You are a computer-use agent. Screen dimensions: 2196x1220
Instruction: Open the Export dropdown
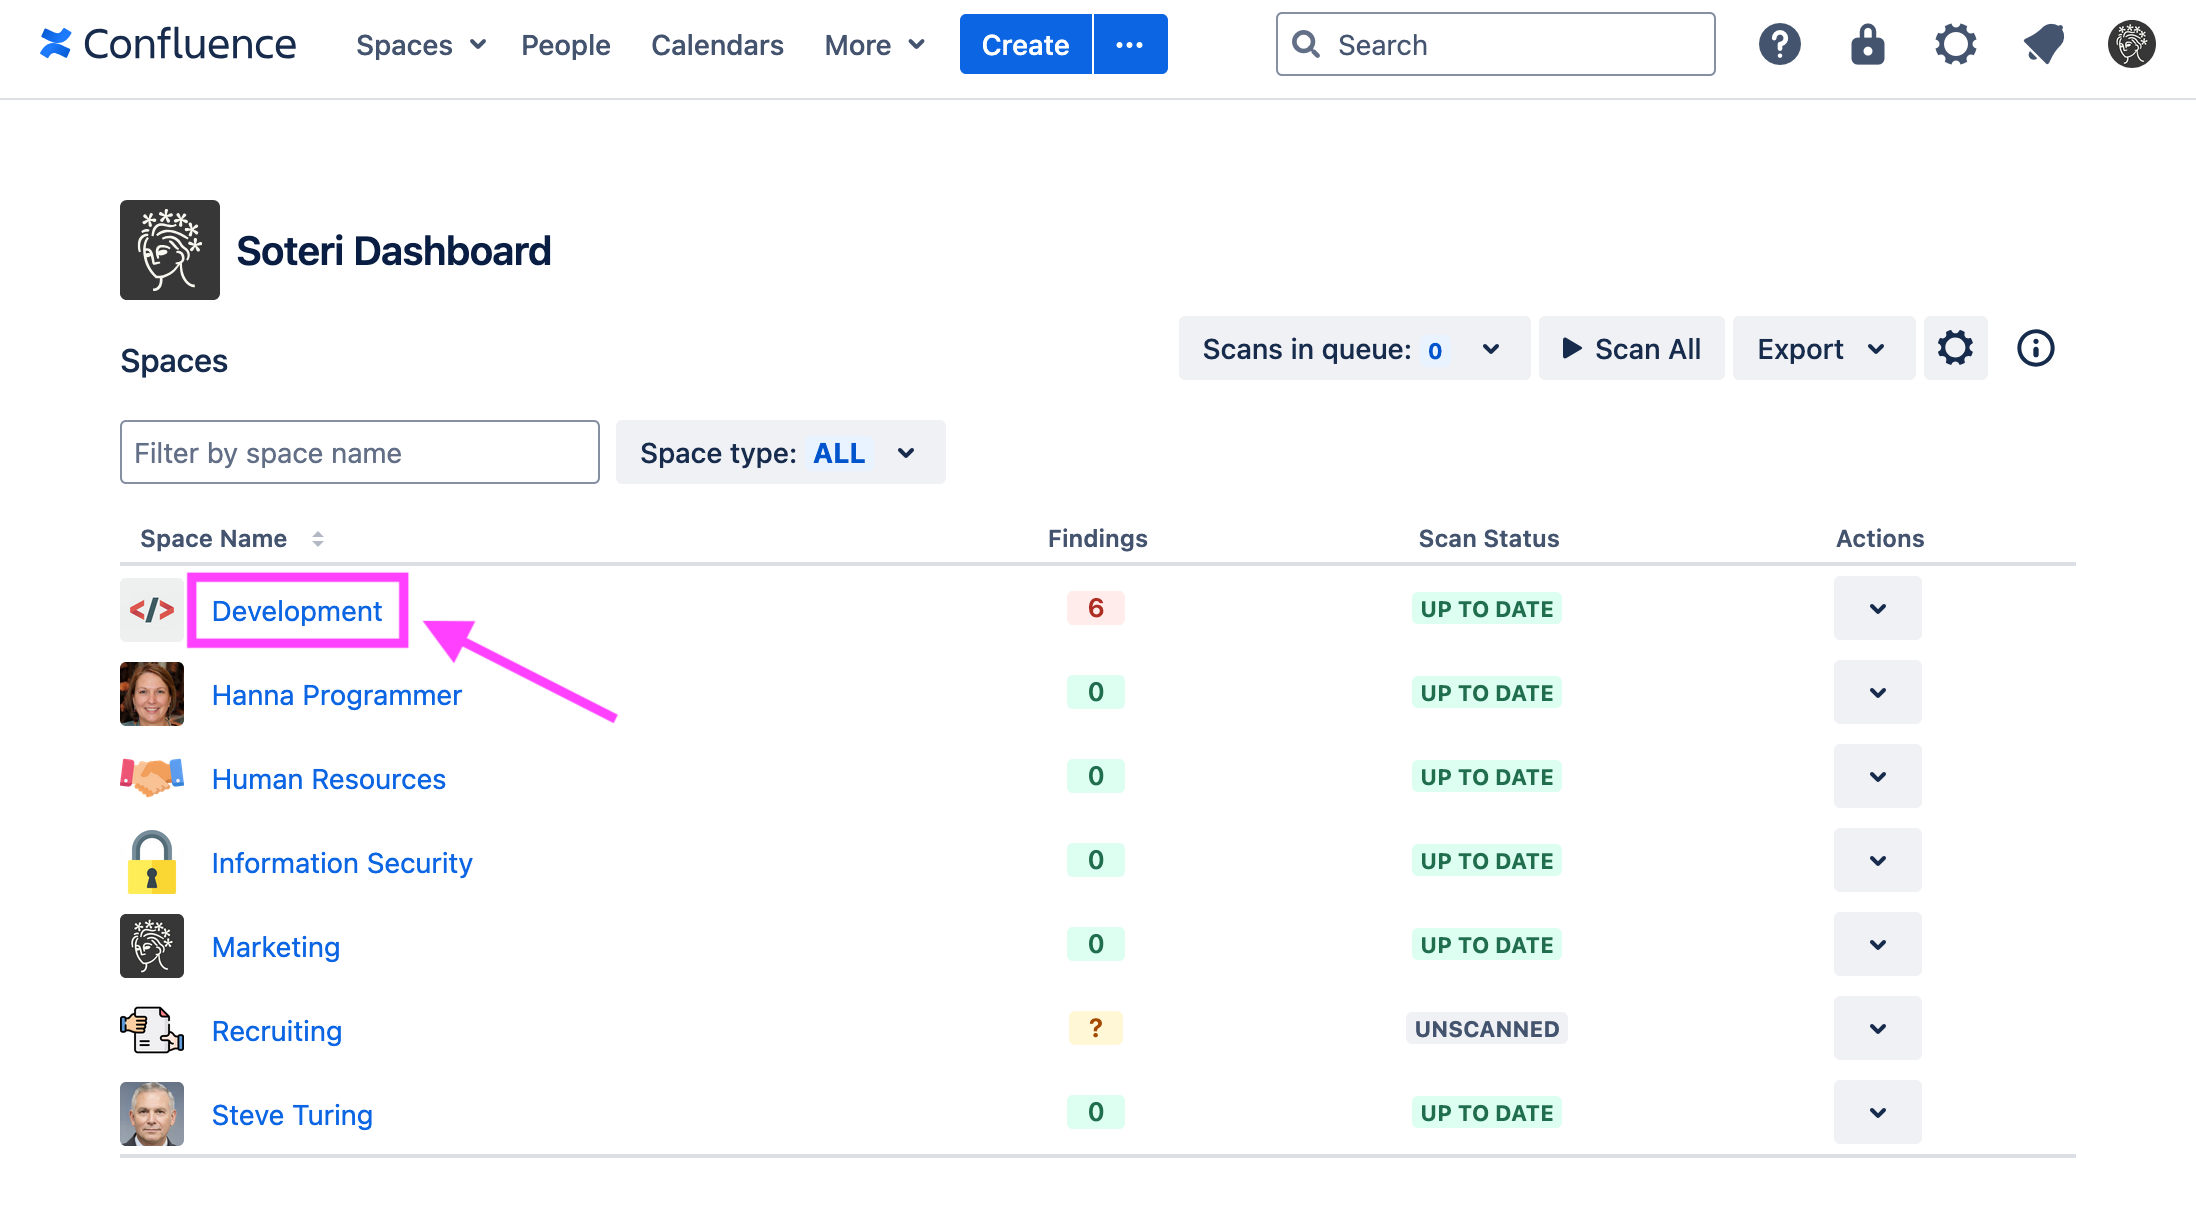(1822, 348)
